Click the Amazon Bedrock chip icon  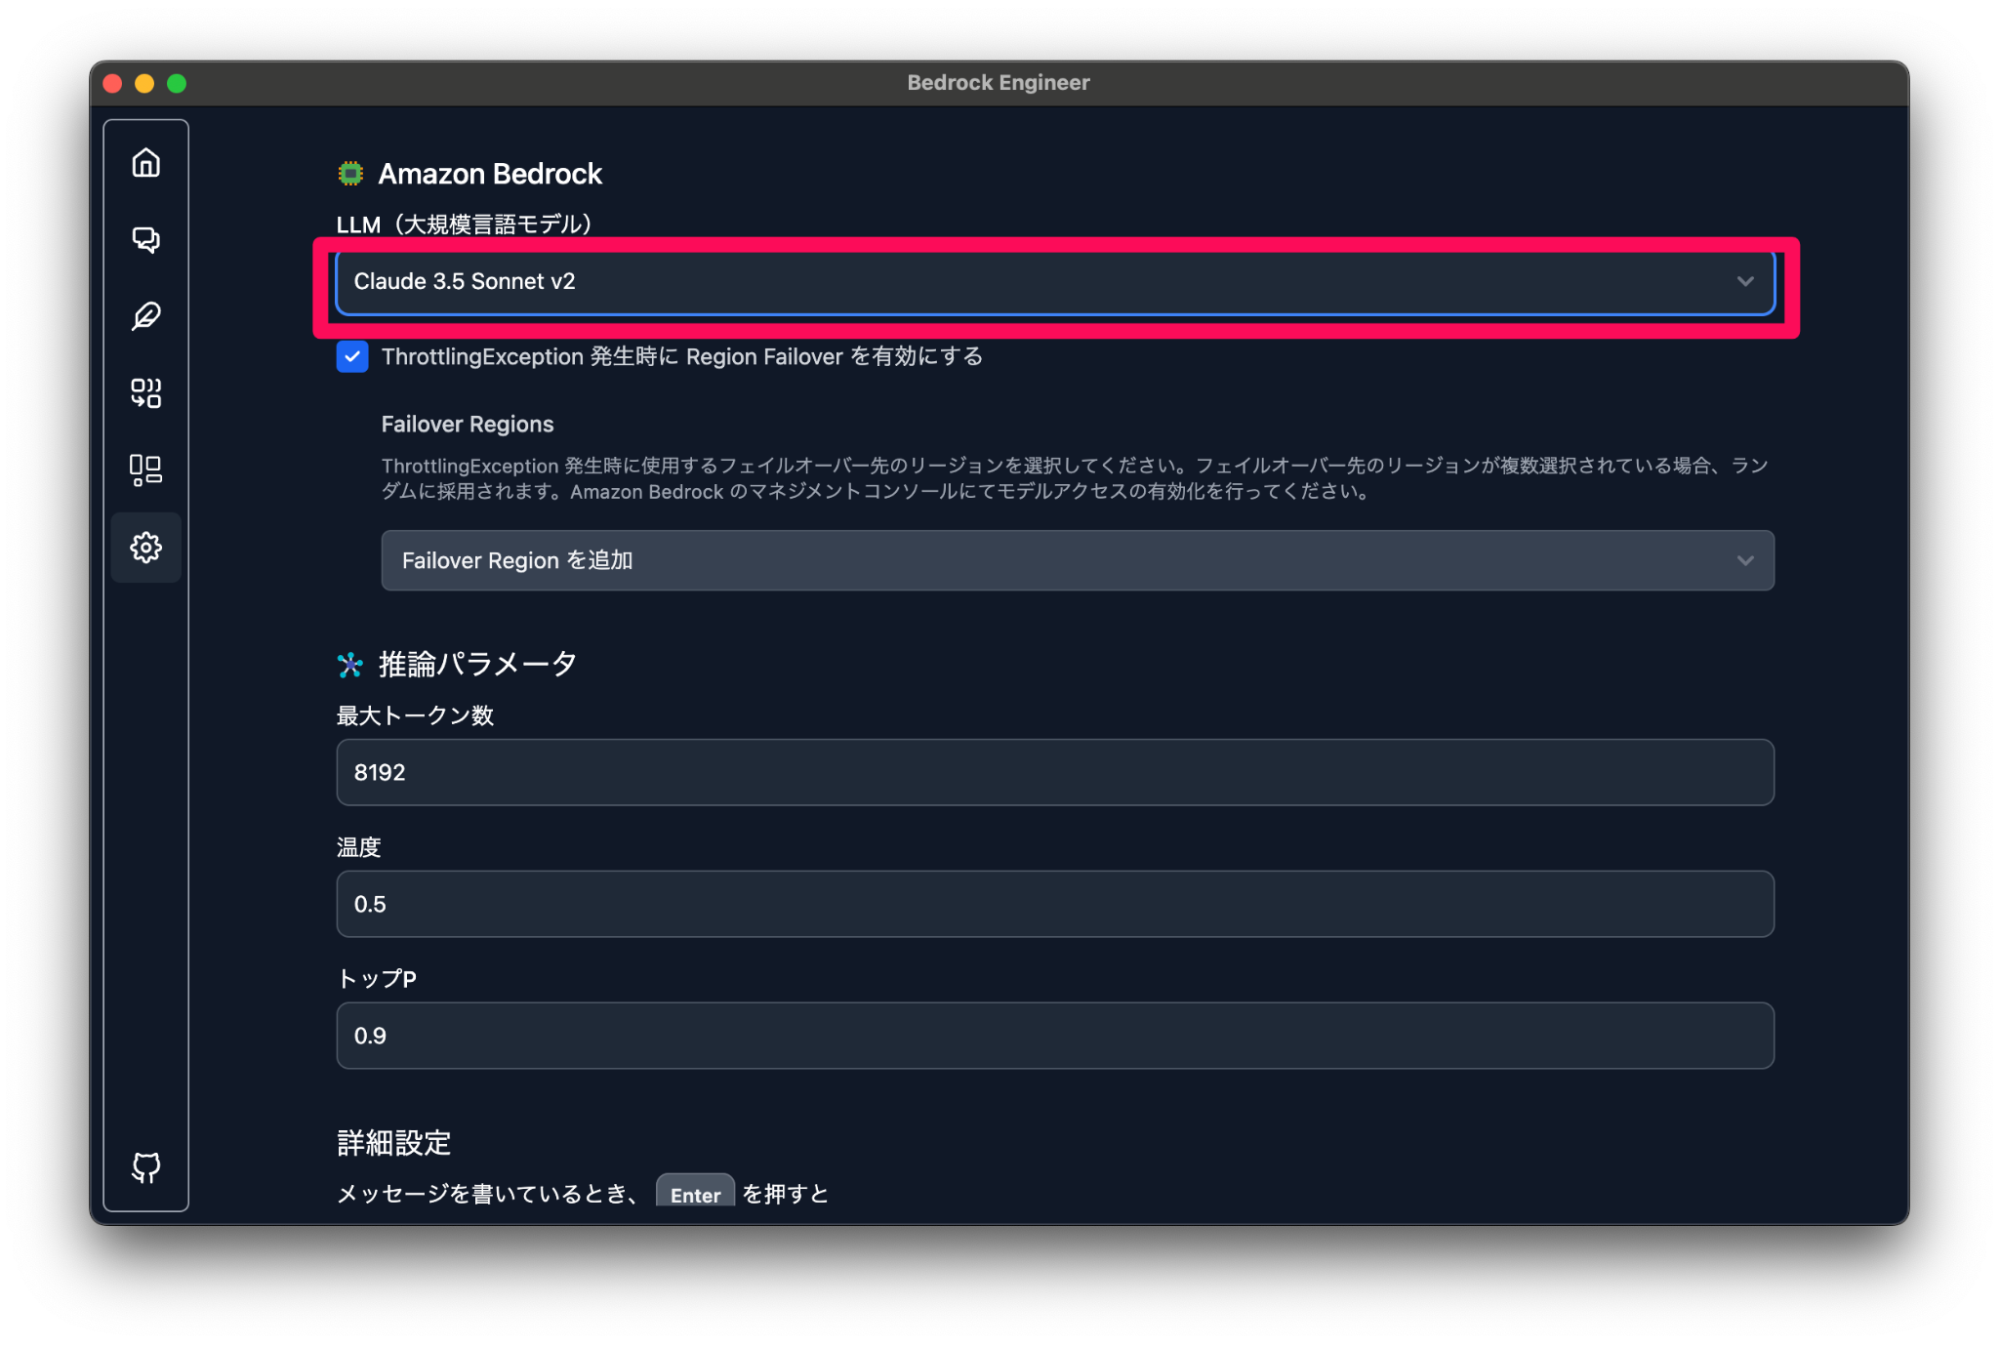click(x=351, y=173)
